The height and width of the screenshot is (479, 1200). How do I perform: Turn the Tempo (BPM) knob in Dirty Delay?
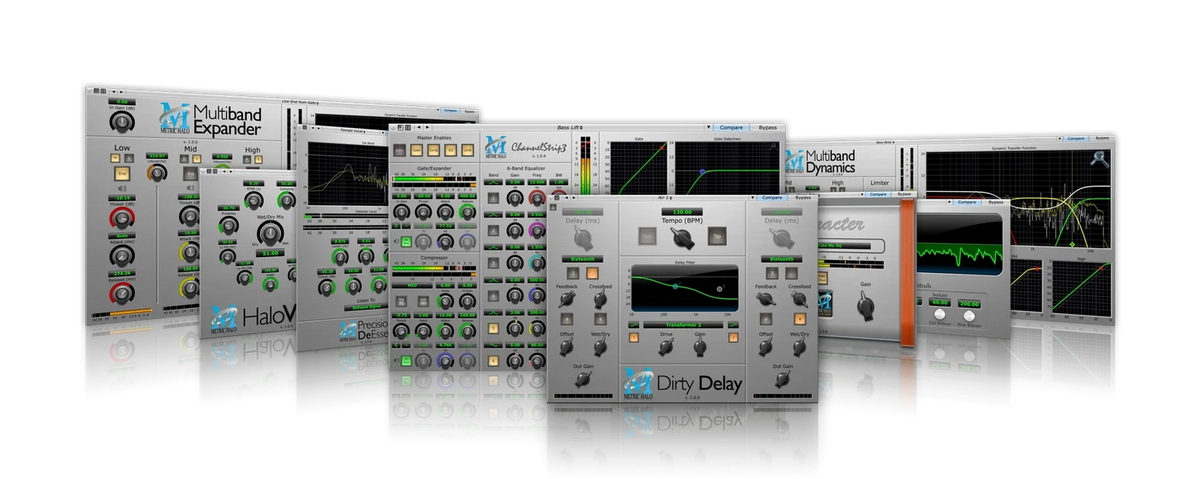(x=683, y=236)
